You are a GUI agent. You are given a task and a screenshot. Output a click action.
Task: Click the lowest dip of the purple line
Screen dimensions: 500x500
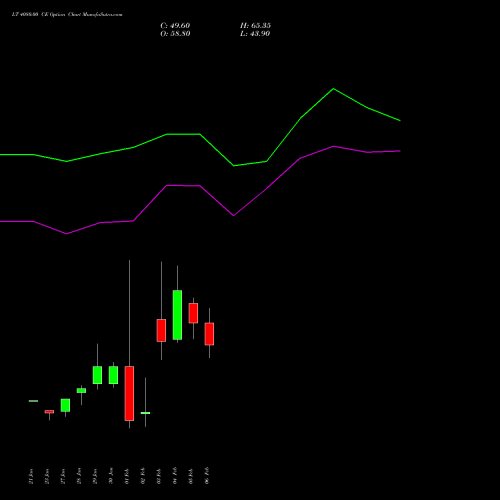tap(67, 234)
